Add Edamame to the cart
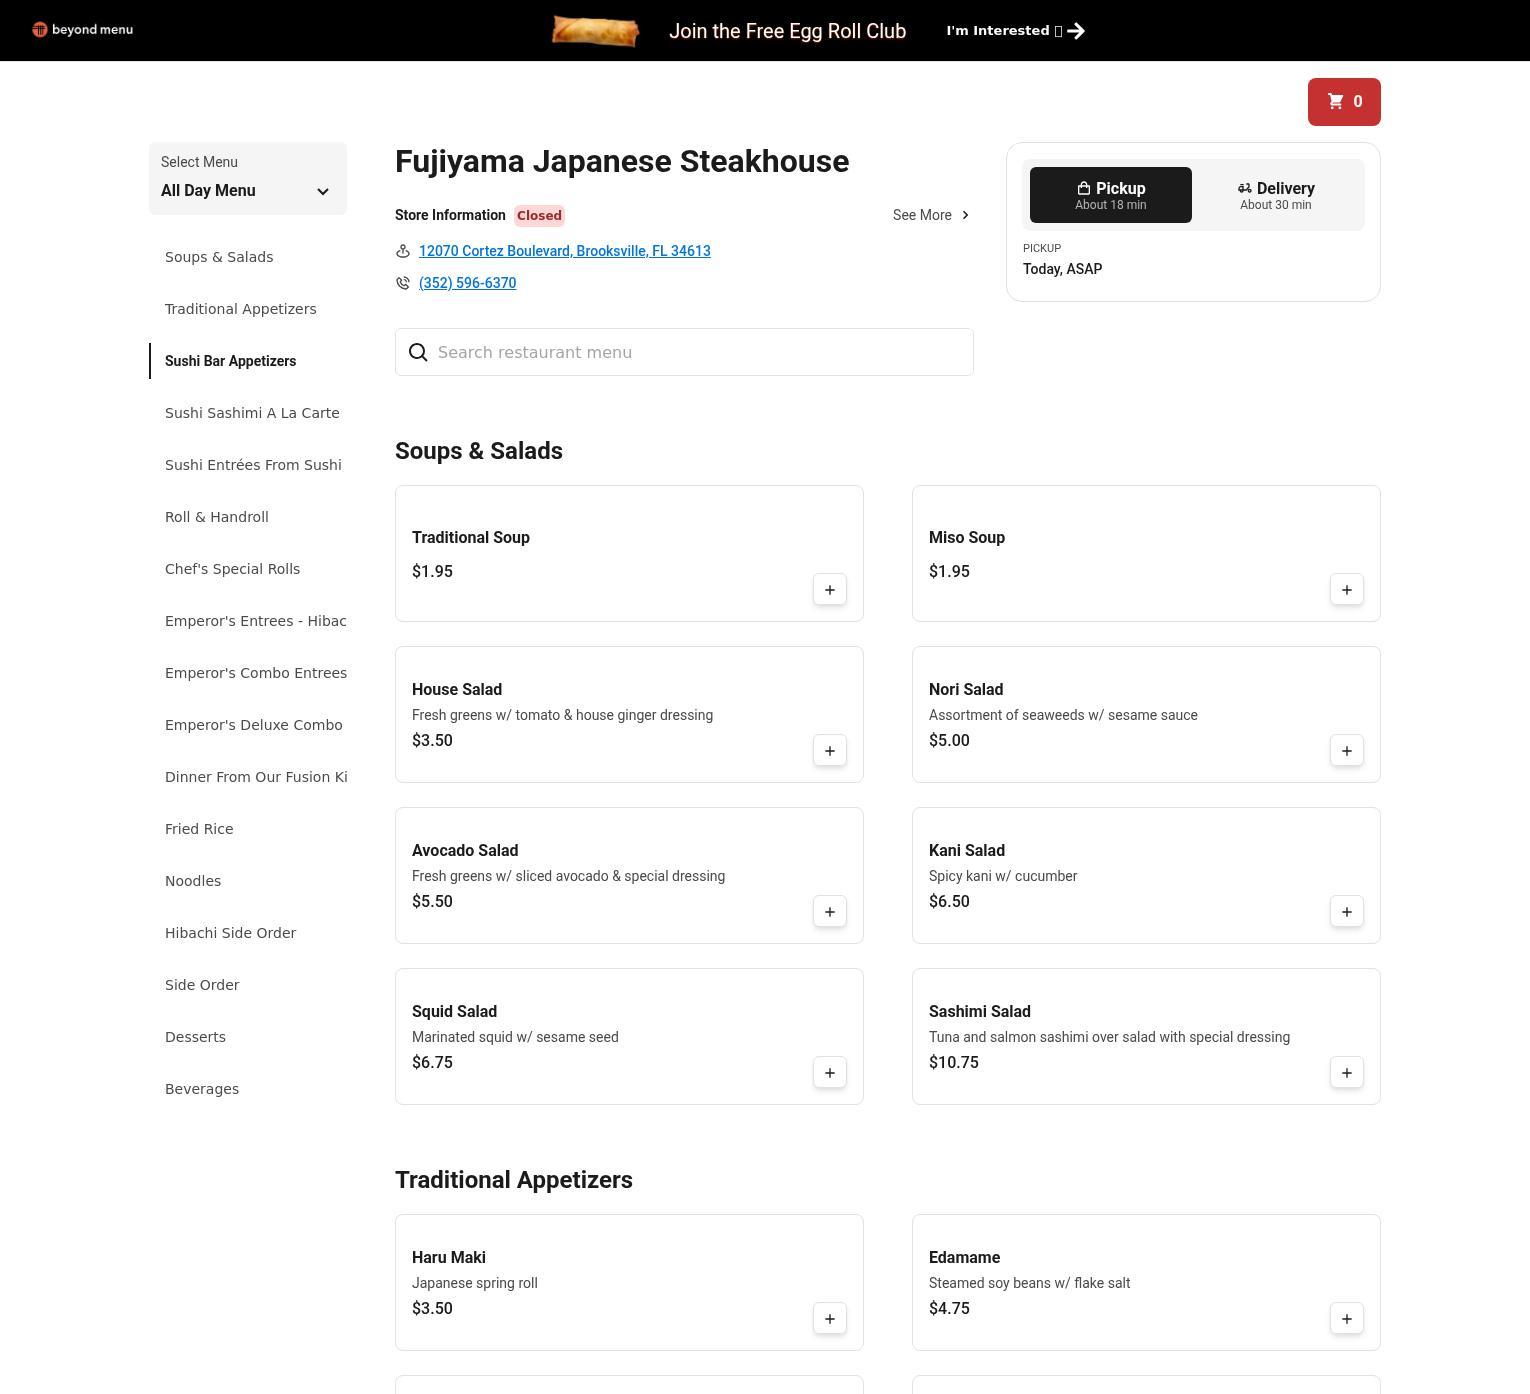This screenshot has width=1530, height=1394. point(1347,1319)
